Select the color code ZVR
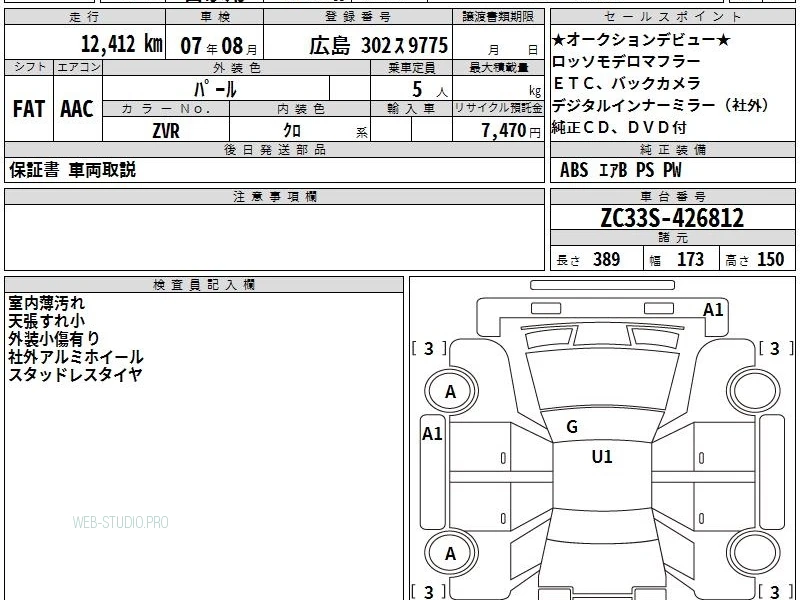The height and width of the screenshot is (600, 800). [x=166, y=131]
